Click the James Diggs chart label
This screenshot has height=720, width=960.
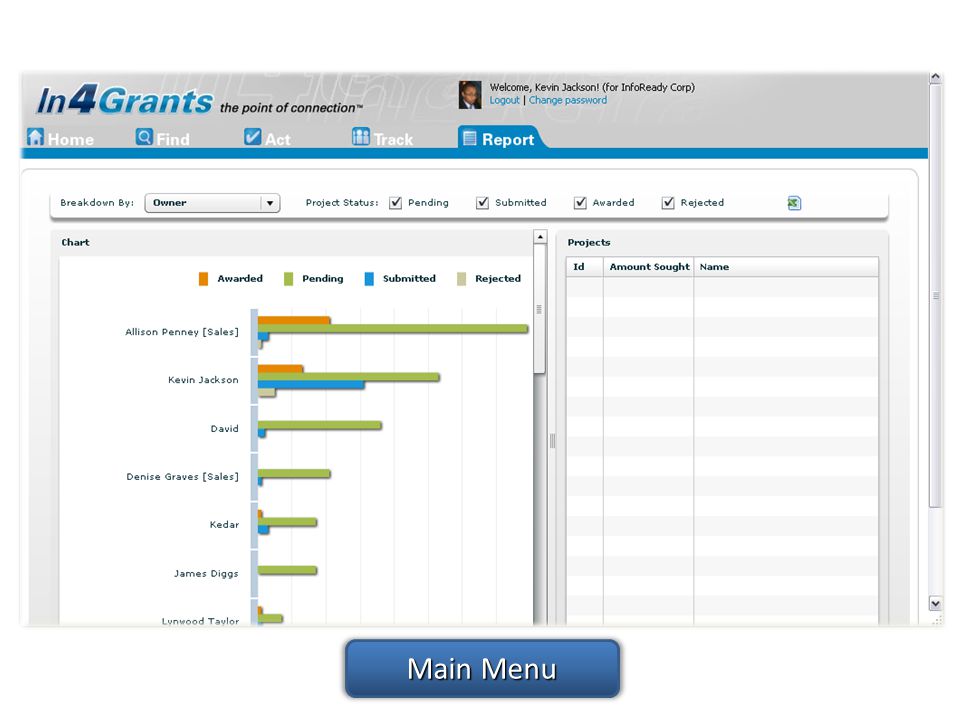pyautogui.click(x=206, y=574)
